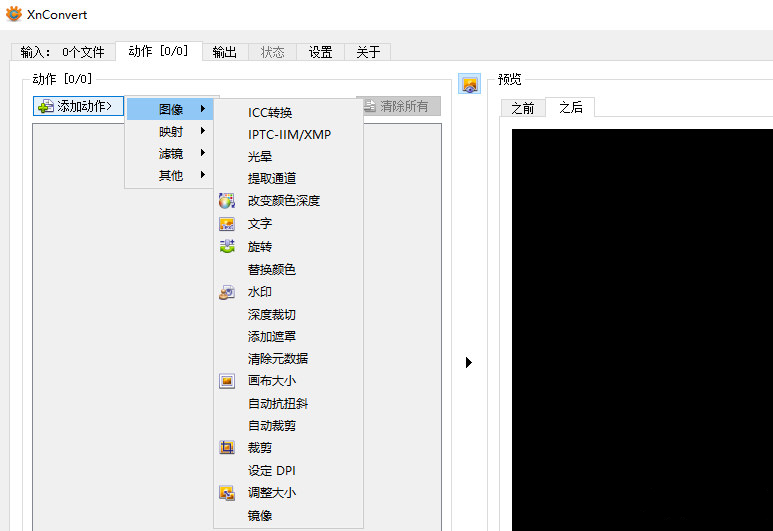Choose IPTC-IIM/XMP menu entry
The image size is (773, 531).
pos(288,135)
